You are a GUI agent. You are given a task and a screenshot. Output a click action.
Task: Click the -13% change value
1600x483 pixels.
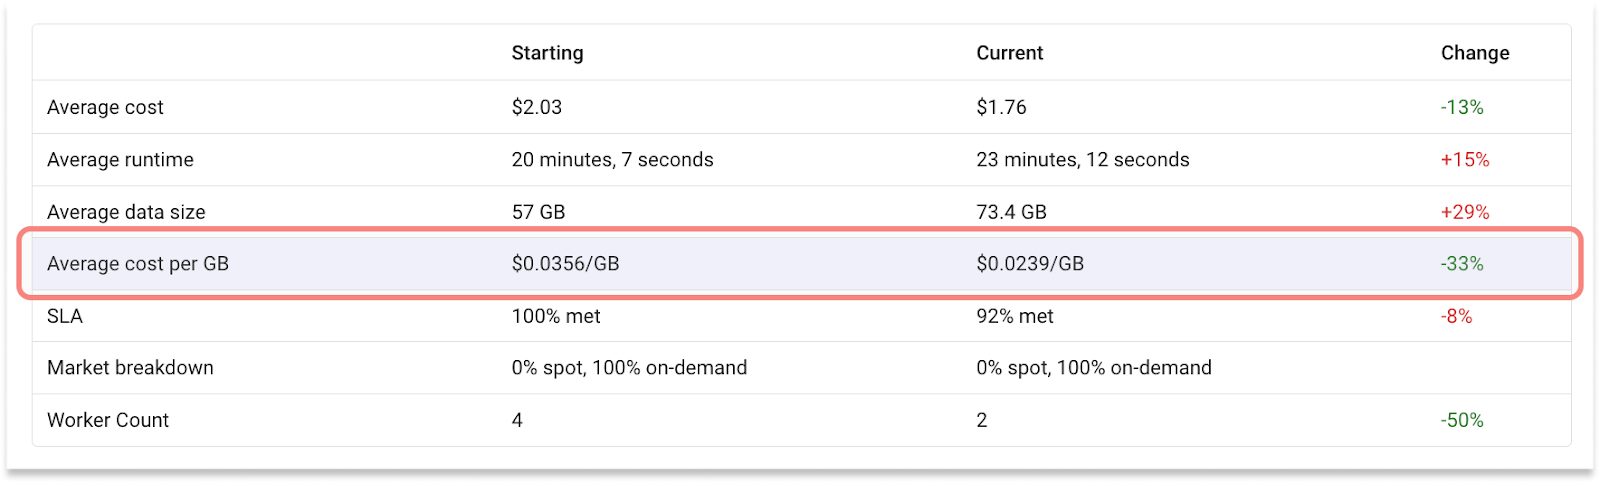(1462, 107)
